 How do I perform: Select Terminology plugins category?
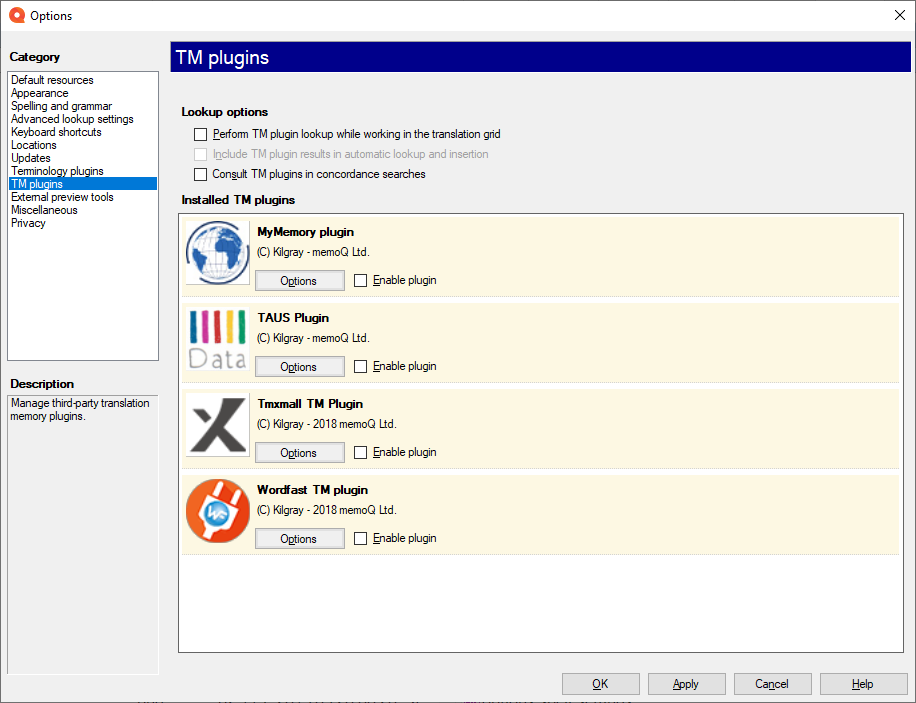(x=57, y=171)
